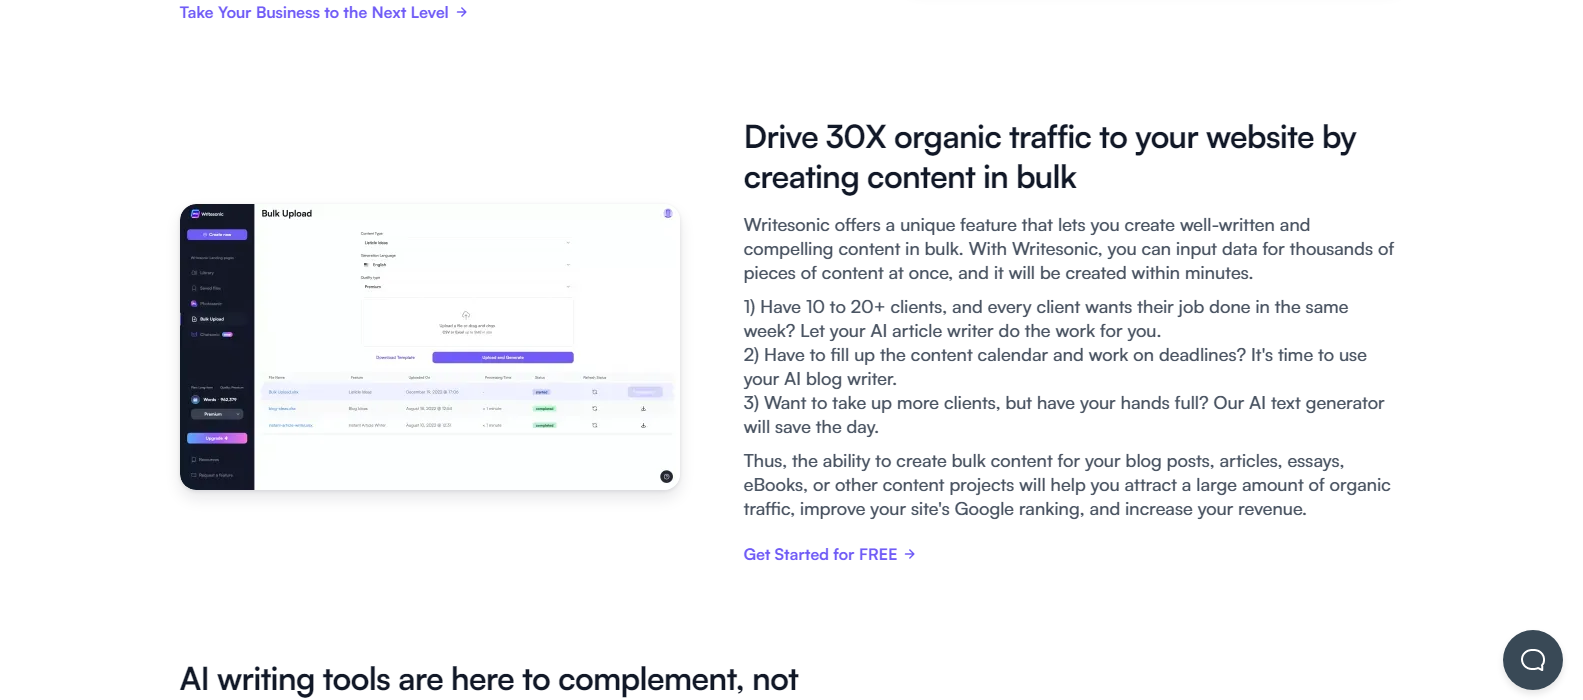This screenshot has width=1583, height=700.
Task: Click the dark help circle icon in preview
Action: [x=667, y=476]
